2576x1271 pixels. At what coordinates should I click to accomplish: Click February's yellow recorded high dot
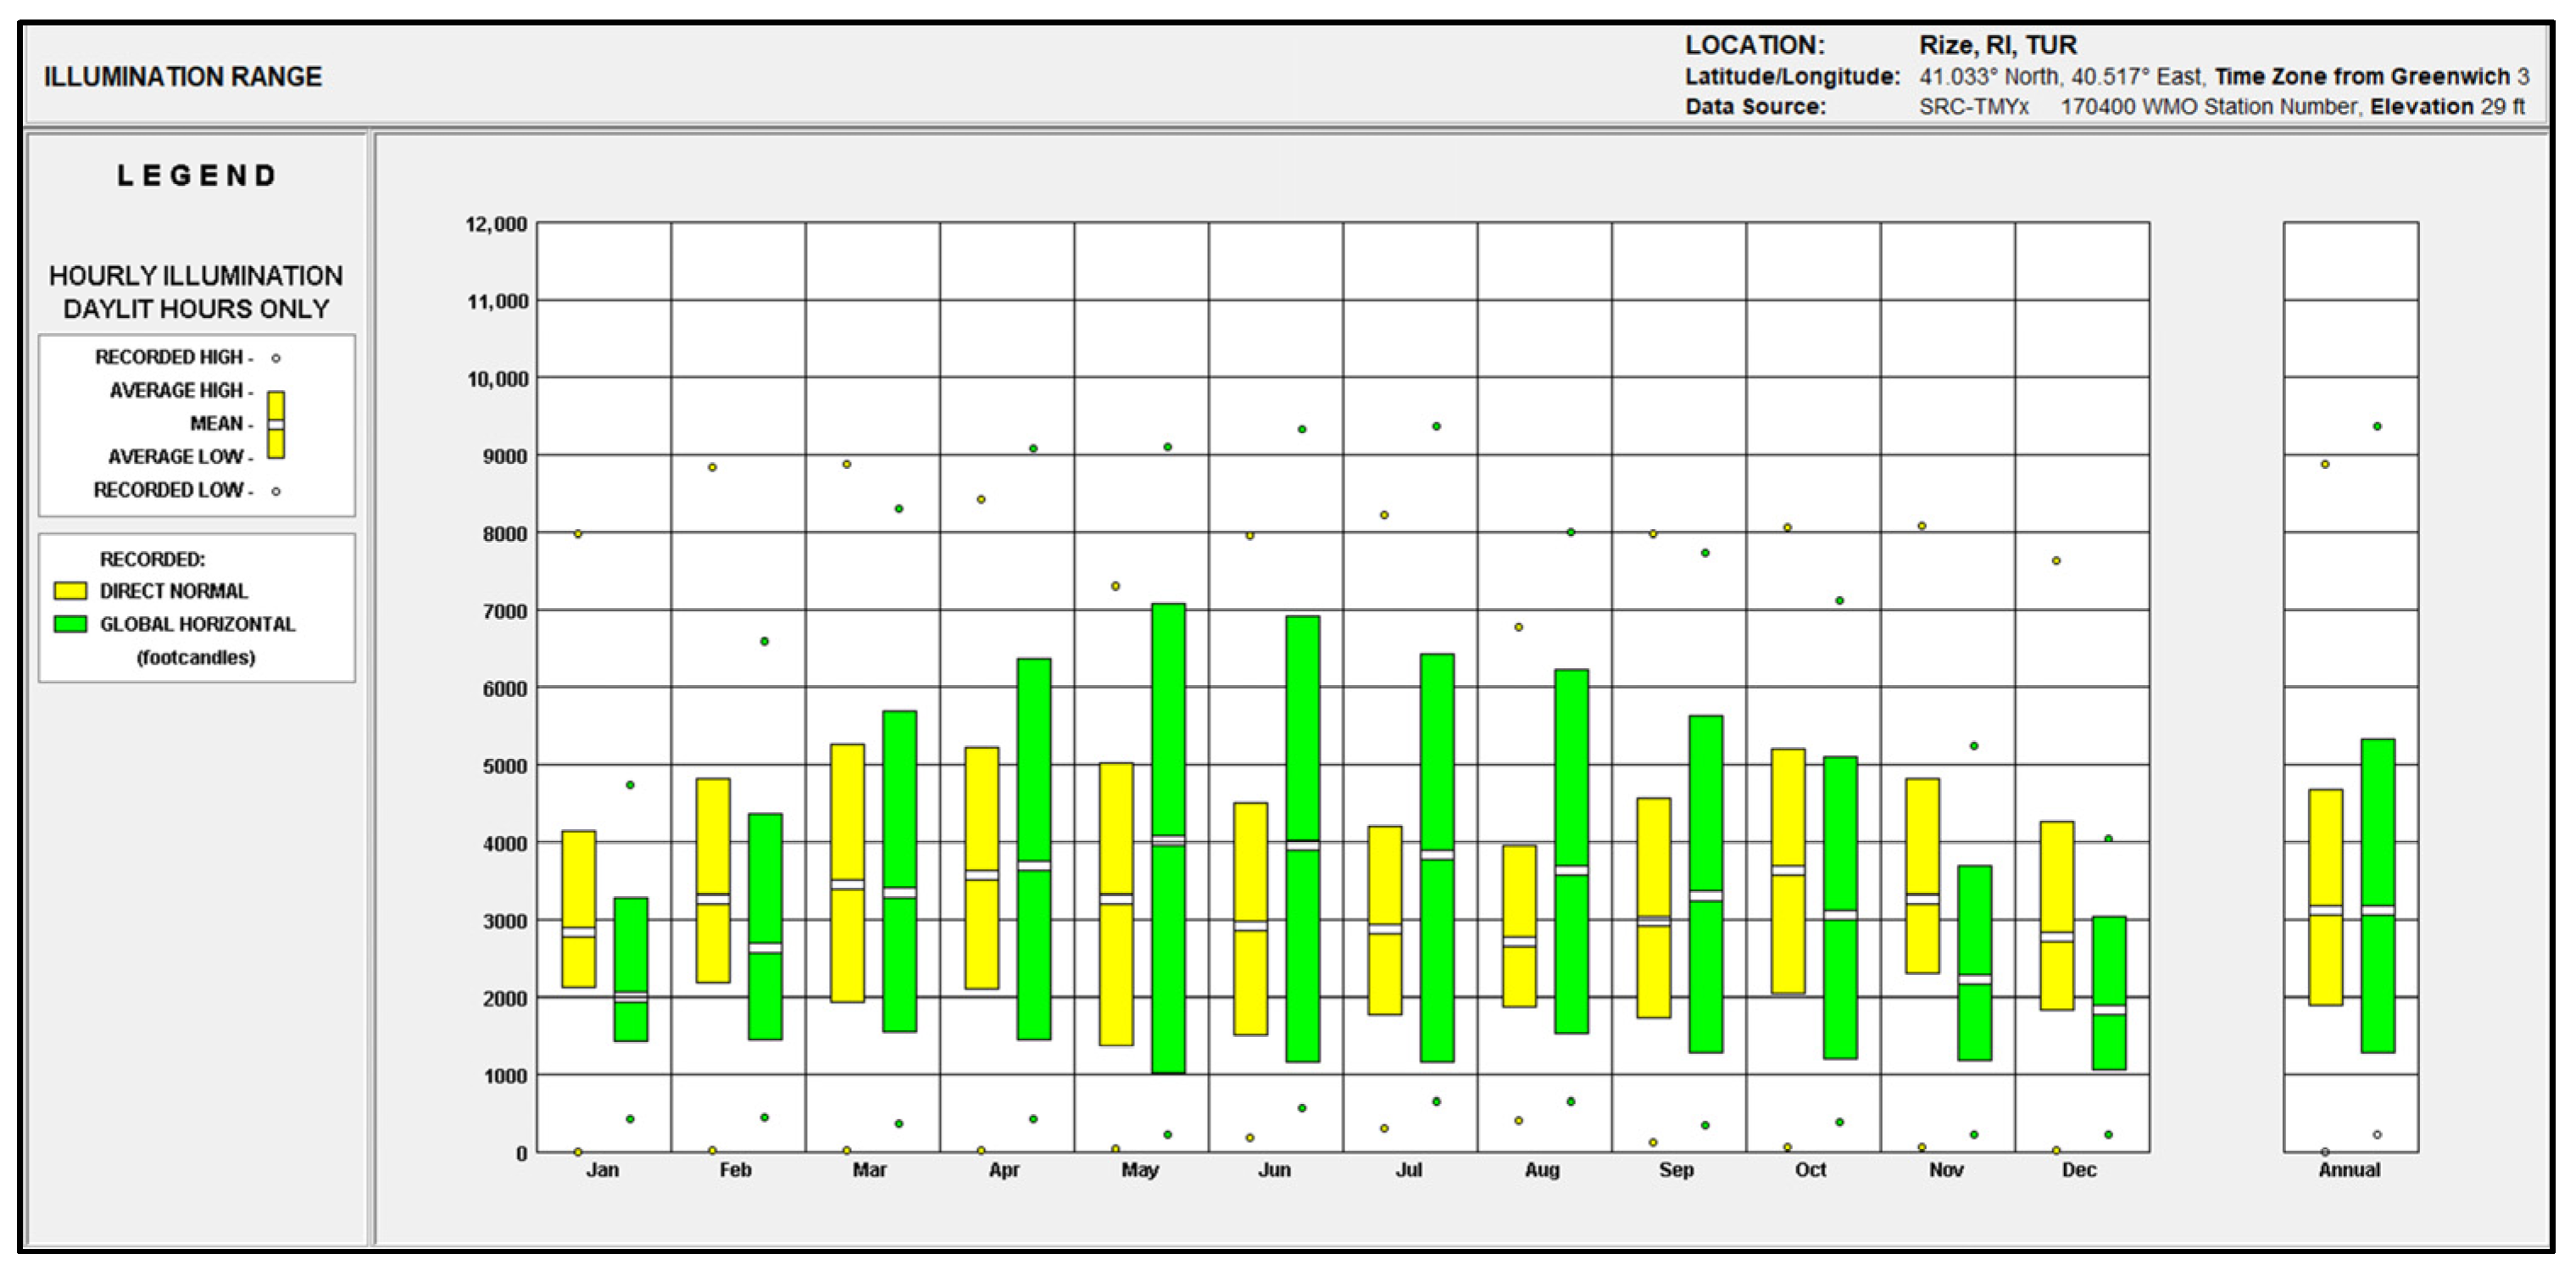(712, 467)
